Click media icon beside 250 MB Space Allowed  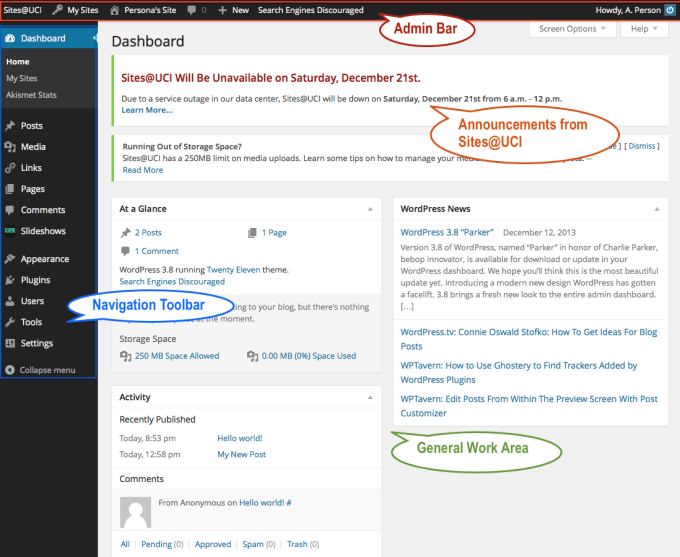point(125,356)
